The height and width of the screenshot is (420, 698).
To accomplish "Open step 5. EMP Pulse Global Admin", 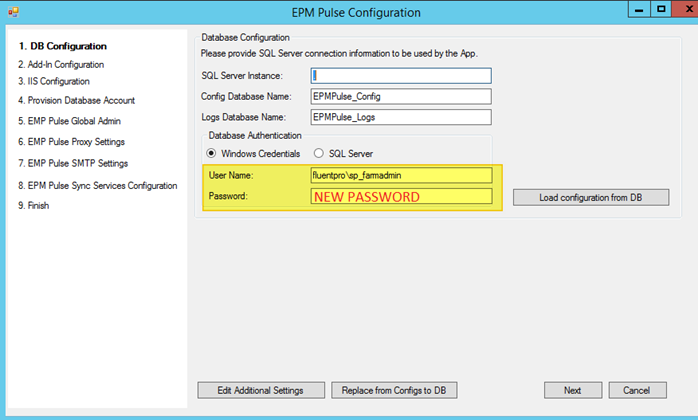I will pos(69,121).
